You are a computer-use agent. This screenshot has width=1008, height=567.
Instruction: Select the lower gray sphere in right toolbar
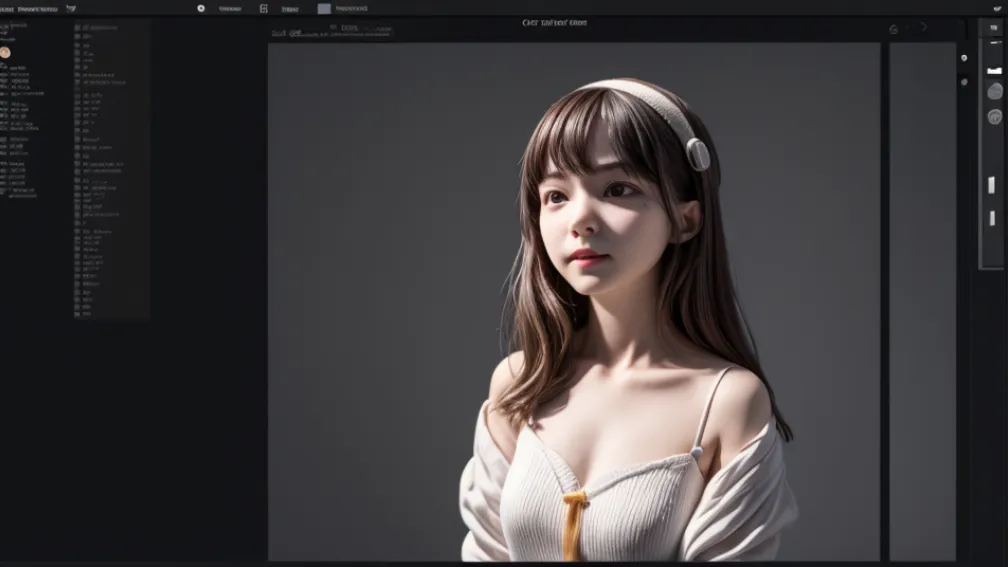tap(994, 116)
